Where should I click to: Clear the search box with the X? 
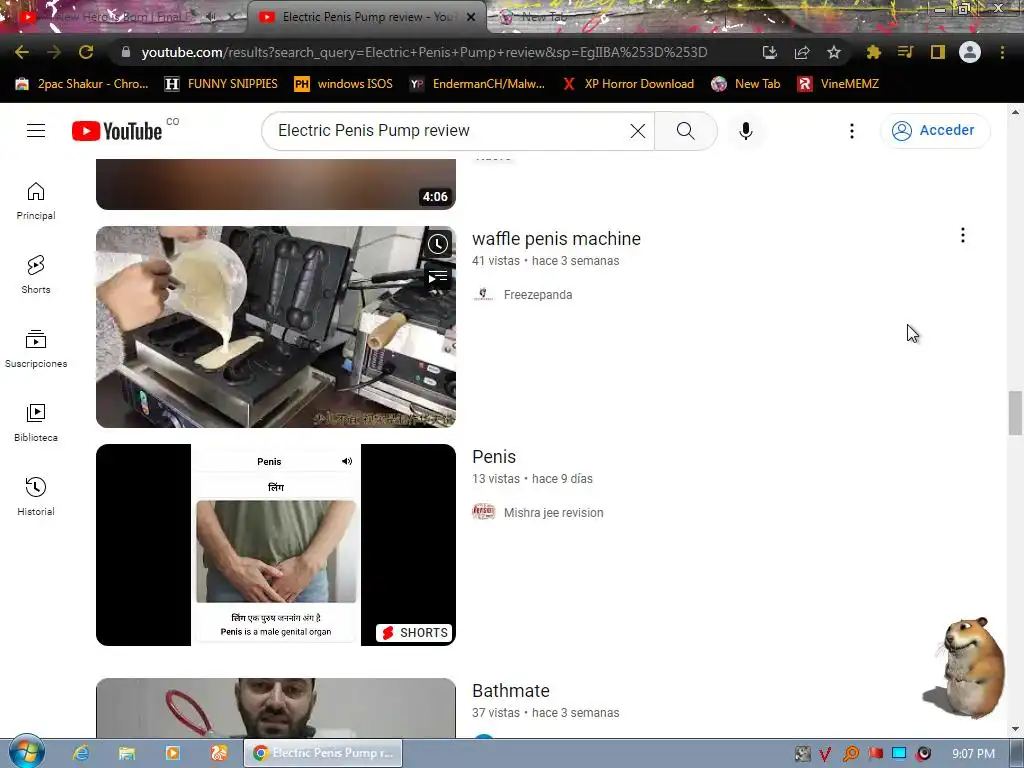tap(638, 131)
